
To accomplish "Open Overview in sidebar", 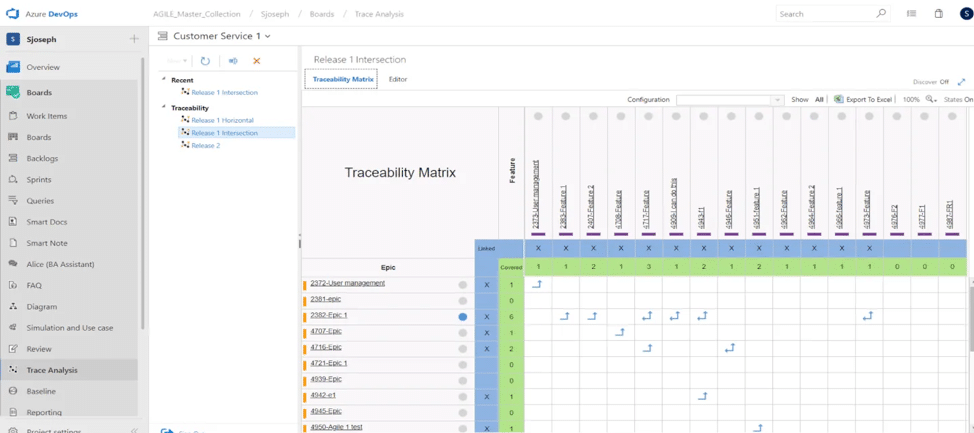I will coord(43,67).
